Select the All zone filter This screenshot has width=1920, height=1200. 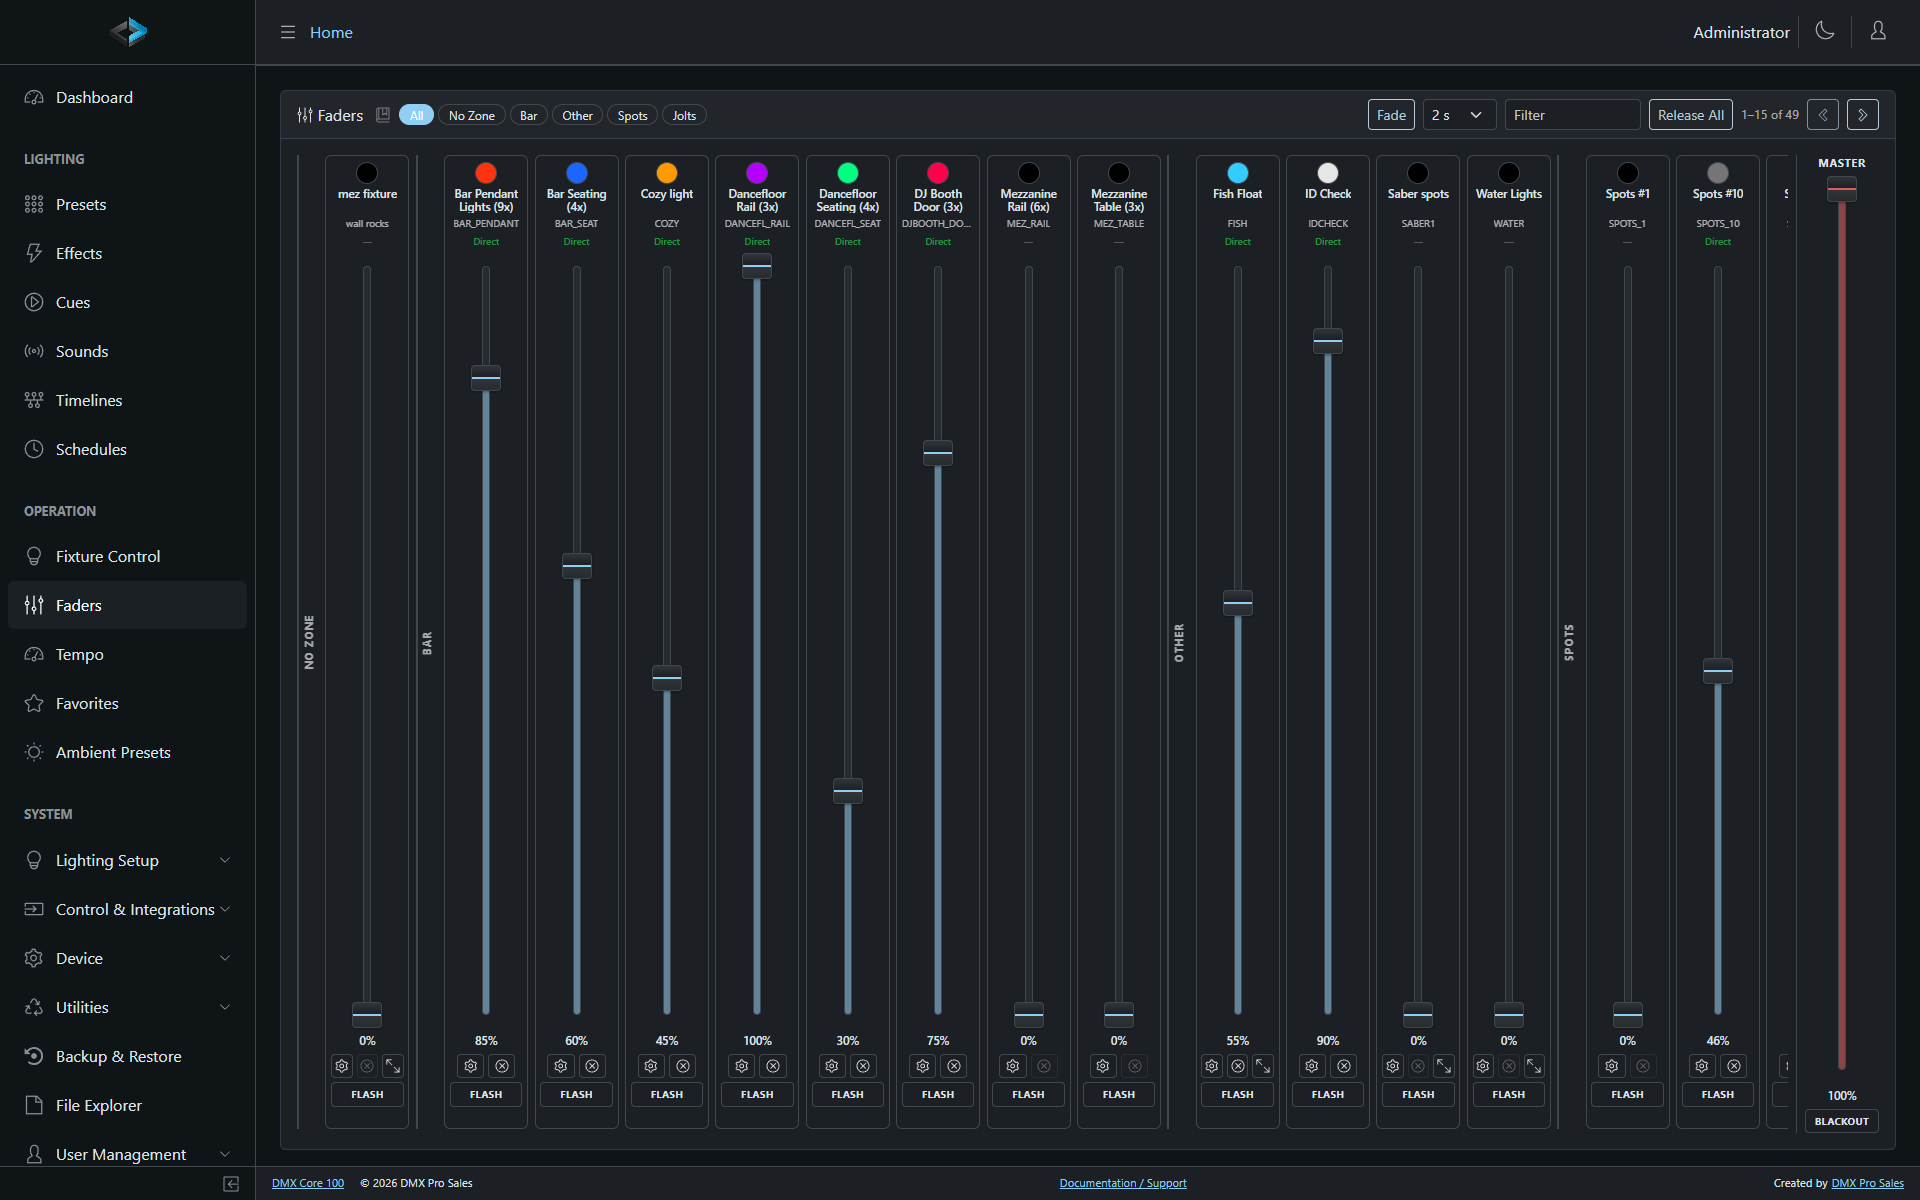416,115
